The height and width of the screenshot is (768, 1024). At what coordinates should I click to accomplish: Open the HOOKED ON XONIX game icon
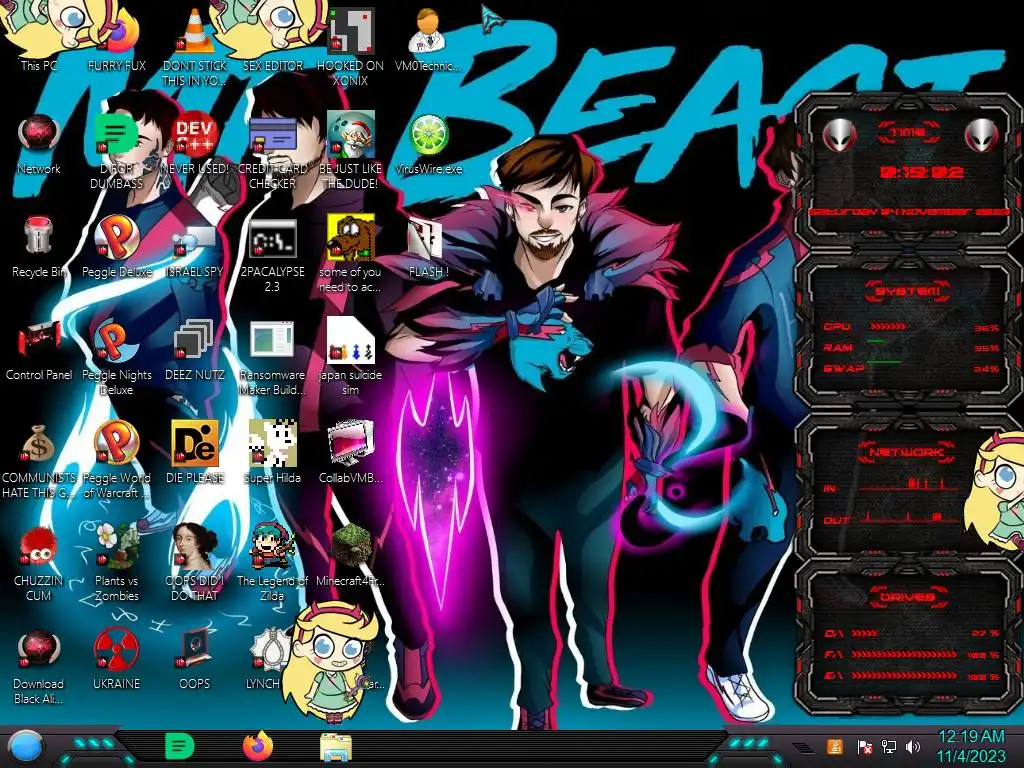pos(351,31)
